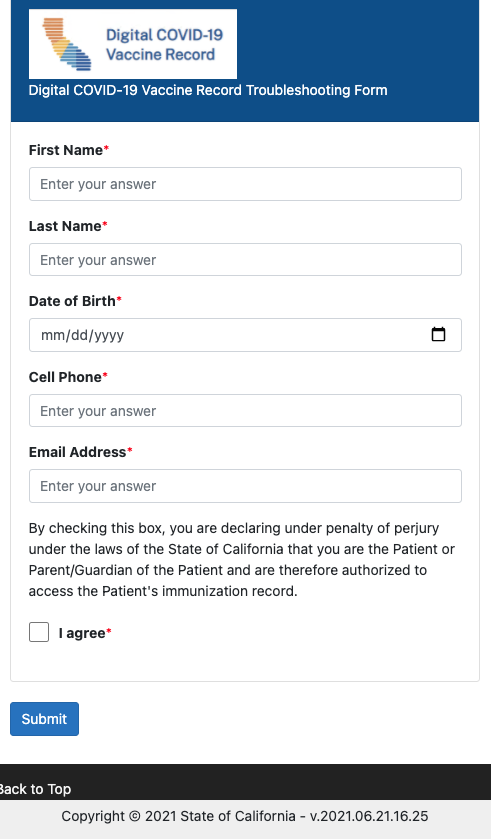Select the mm month segment of date
The image size is (491, 839).
coord(53,335)
